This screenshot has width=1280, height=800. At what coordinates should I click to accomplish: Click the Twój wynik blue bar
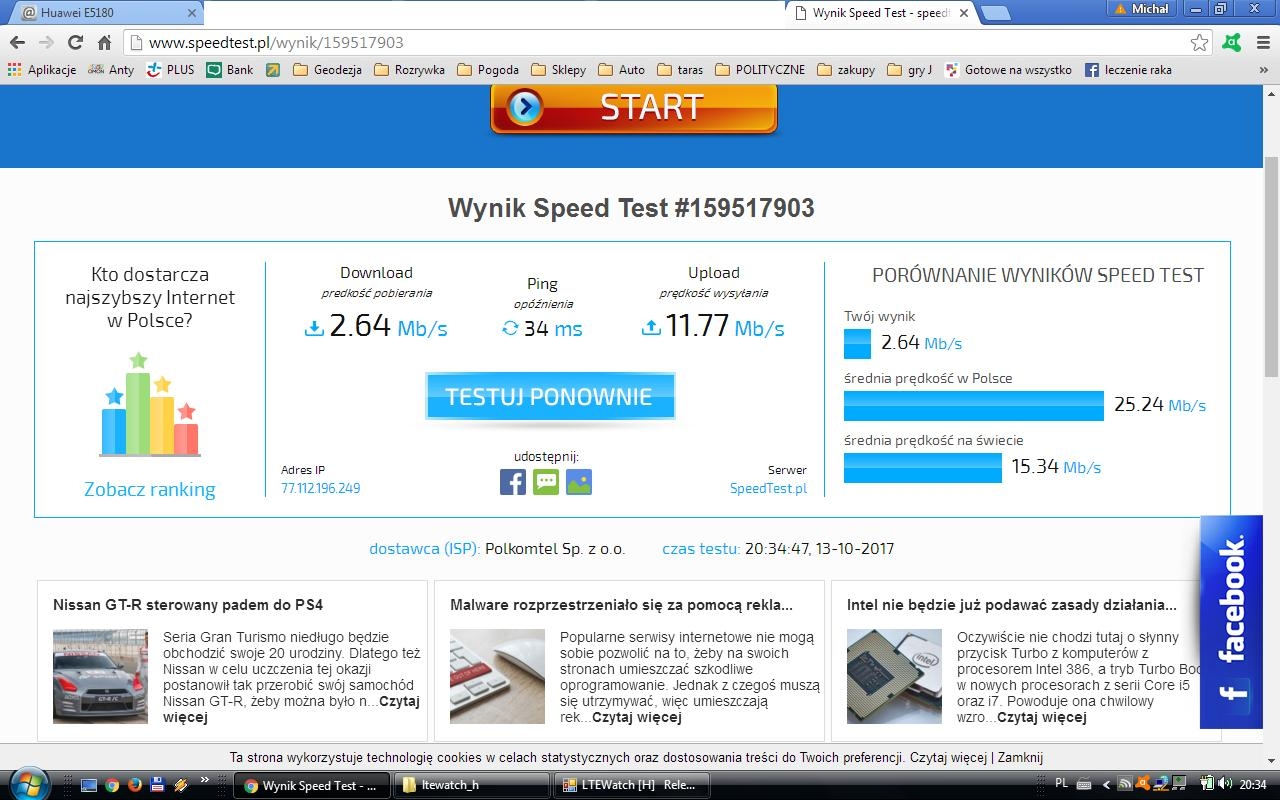point(857,343)
